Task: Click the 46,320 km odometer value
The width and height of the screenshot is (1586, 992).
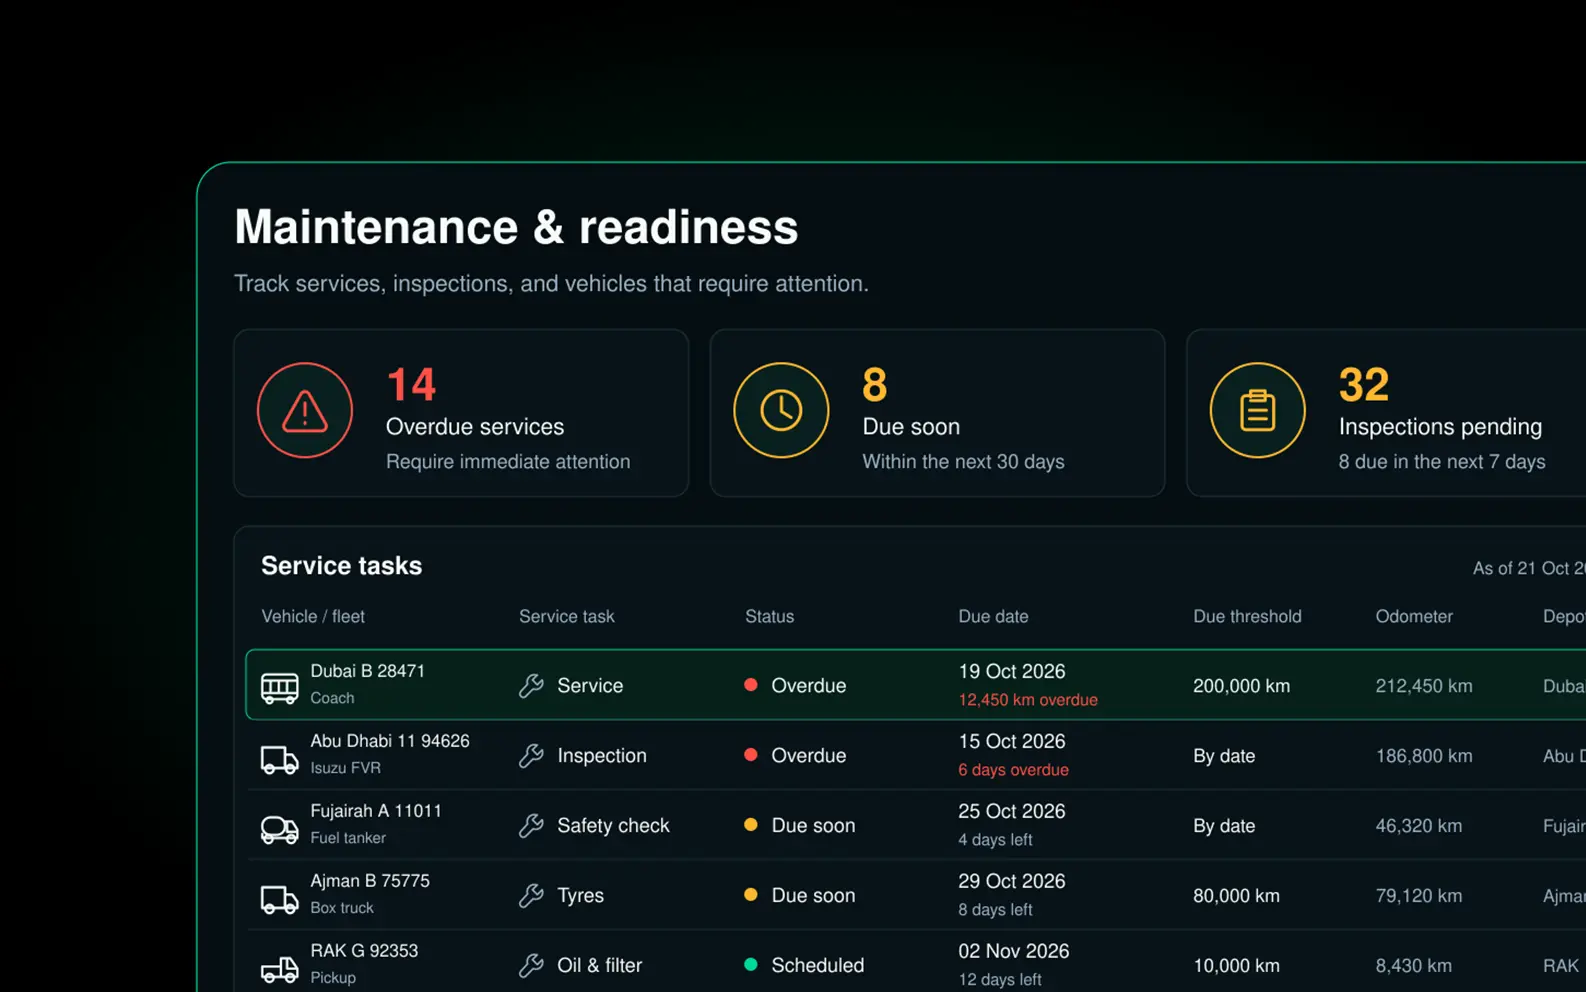Action: point(1419,826)
